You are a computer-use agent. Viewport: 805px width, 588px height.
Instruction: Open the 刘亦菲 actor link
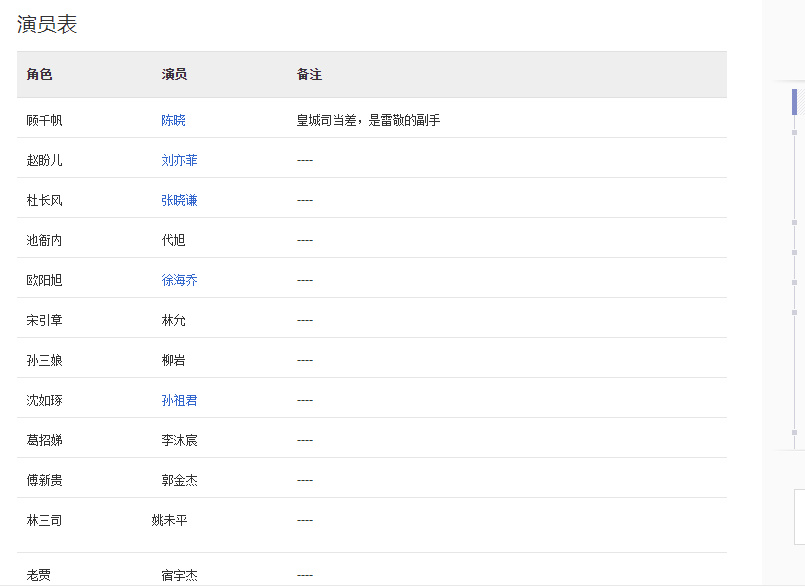pyautogui.click(x=179, y=160)
